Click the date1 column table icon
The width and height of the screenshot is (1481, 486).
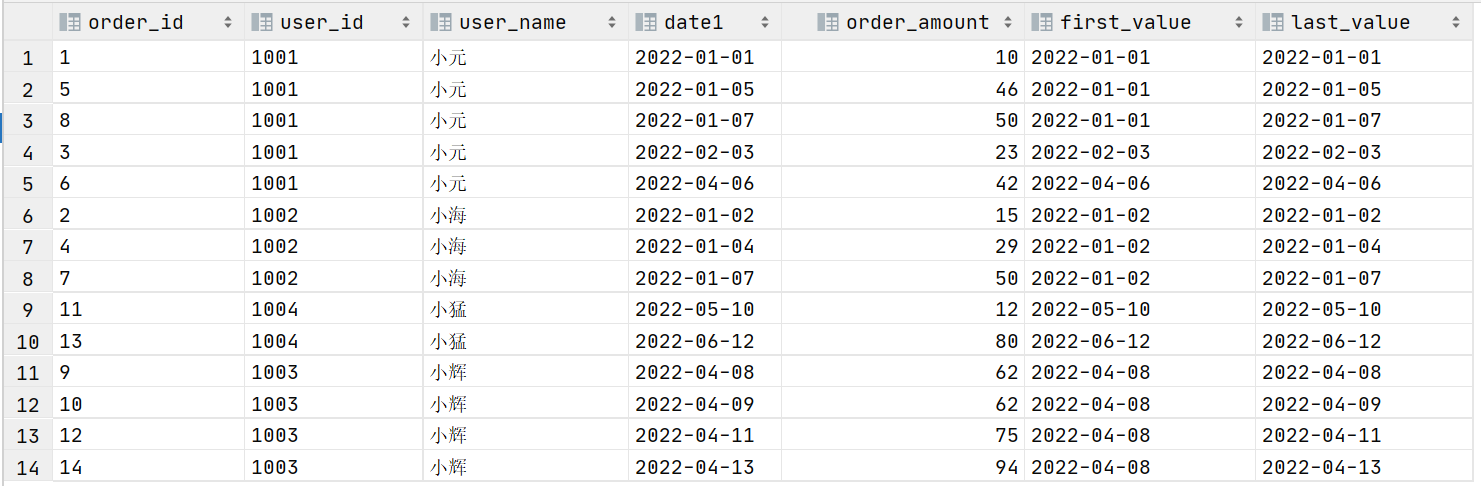pyautogui.click(x=646, y=22)
